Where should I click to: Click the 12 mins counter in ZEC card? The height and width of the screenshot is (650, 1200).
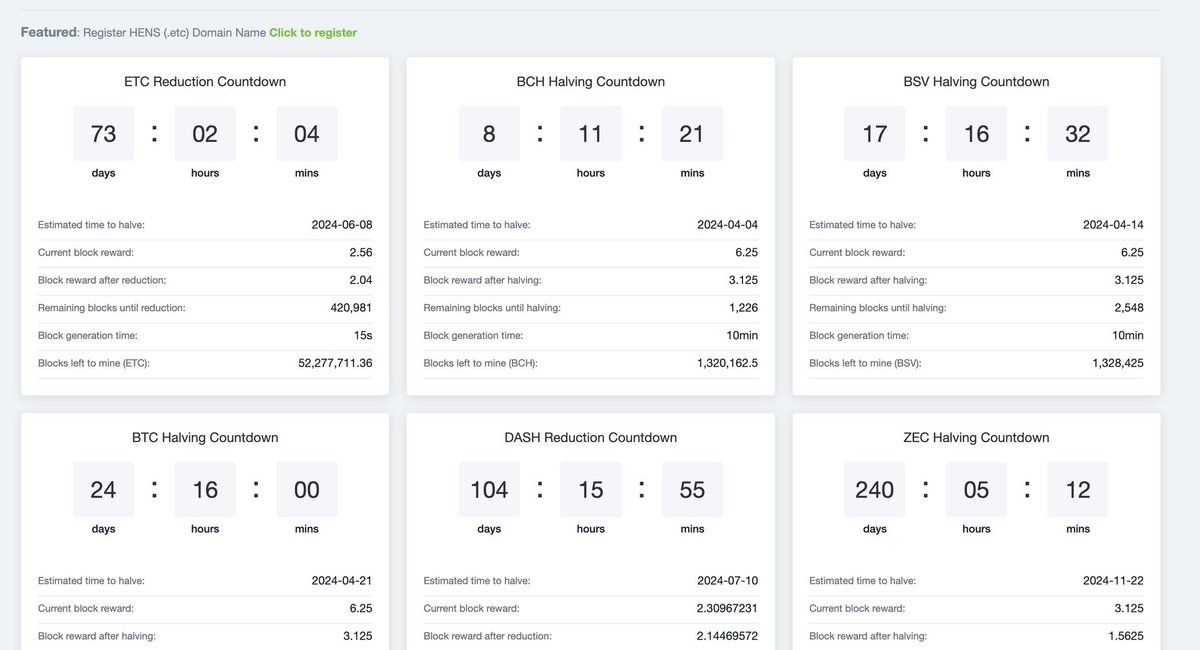point(1078,489)
